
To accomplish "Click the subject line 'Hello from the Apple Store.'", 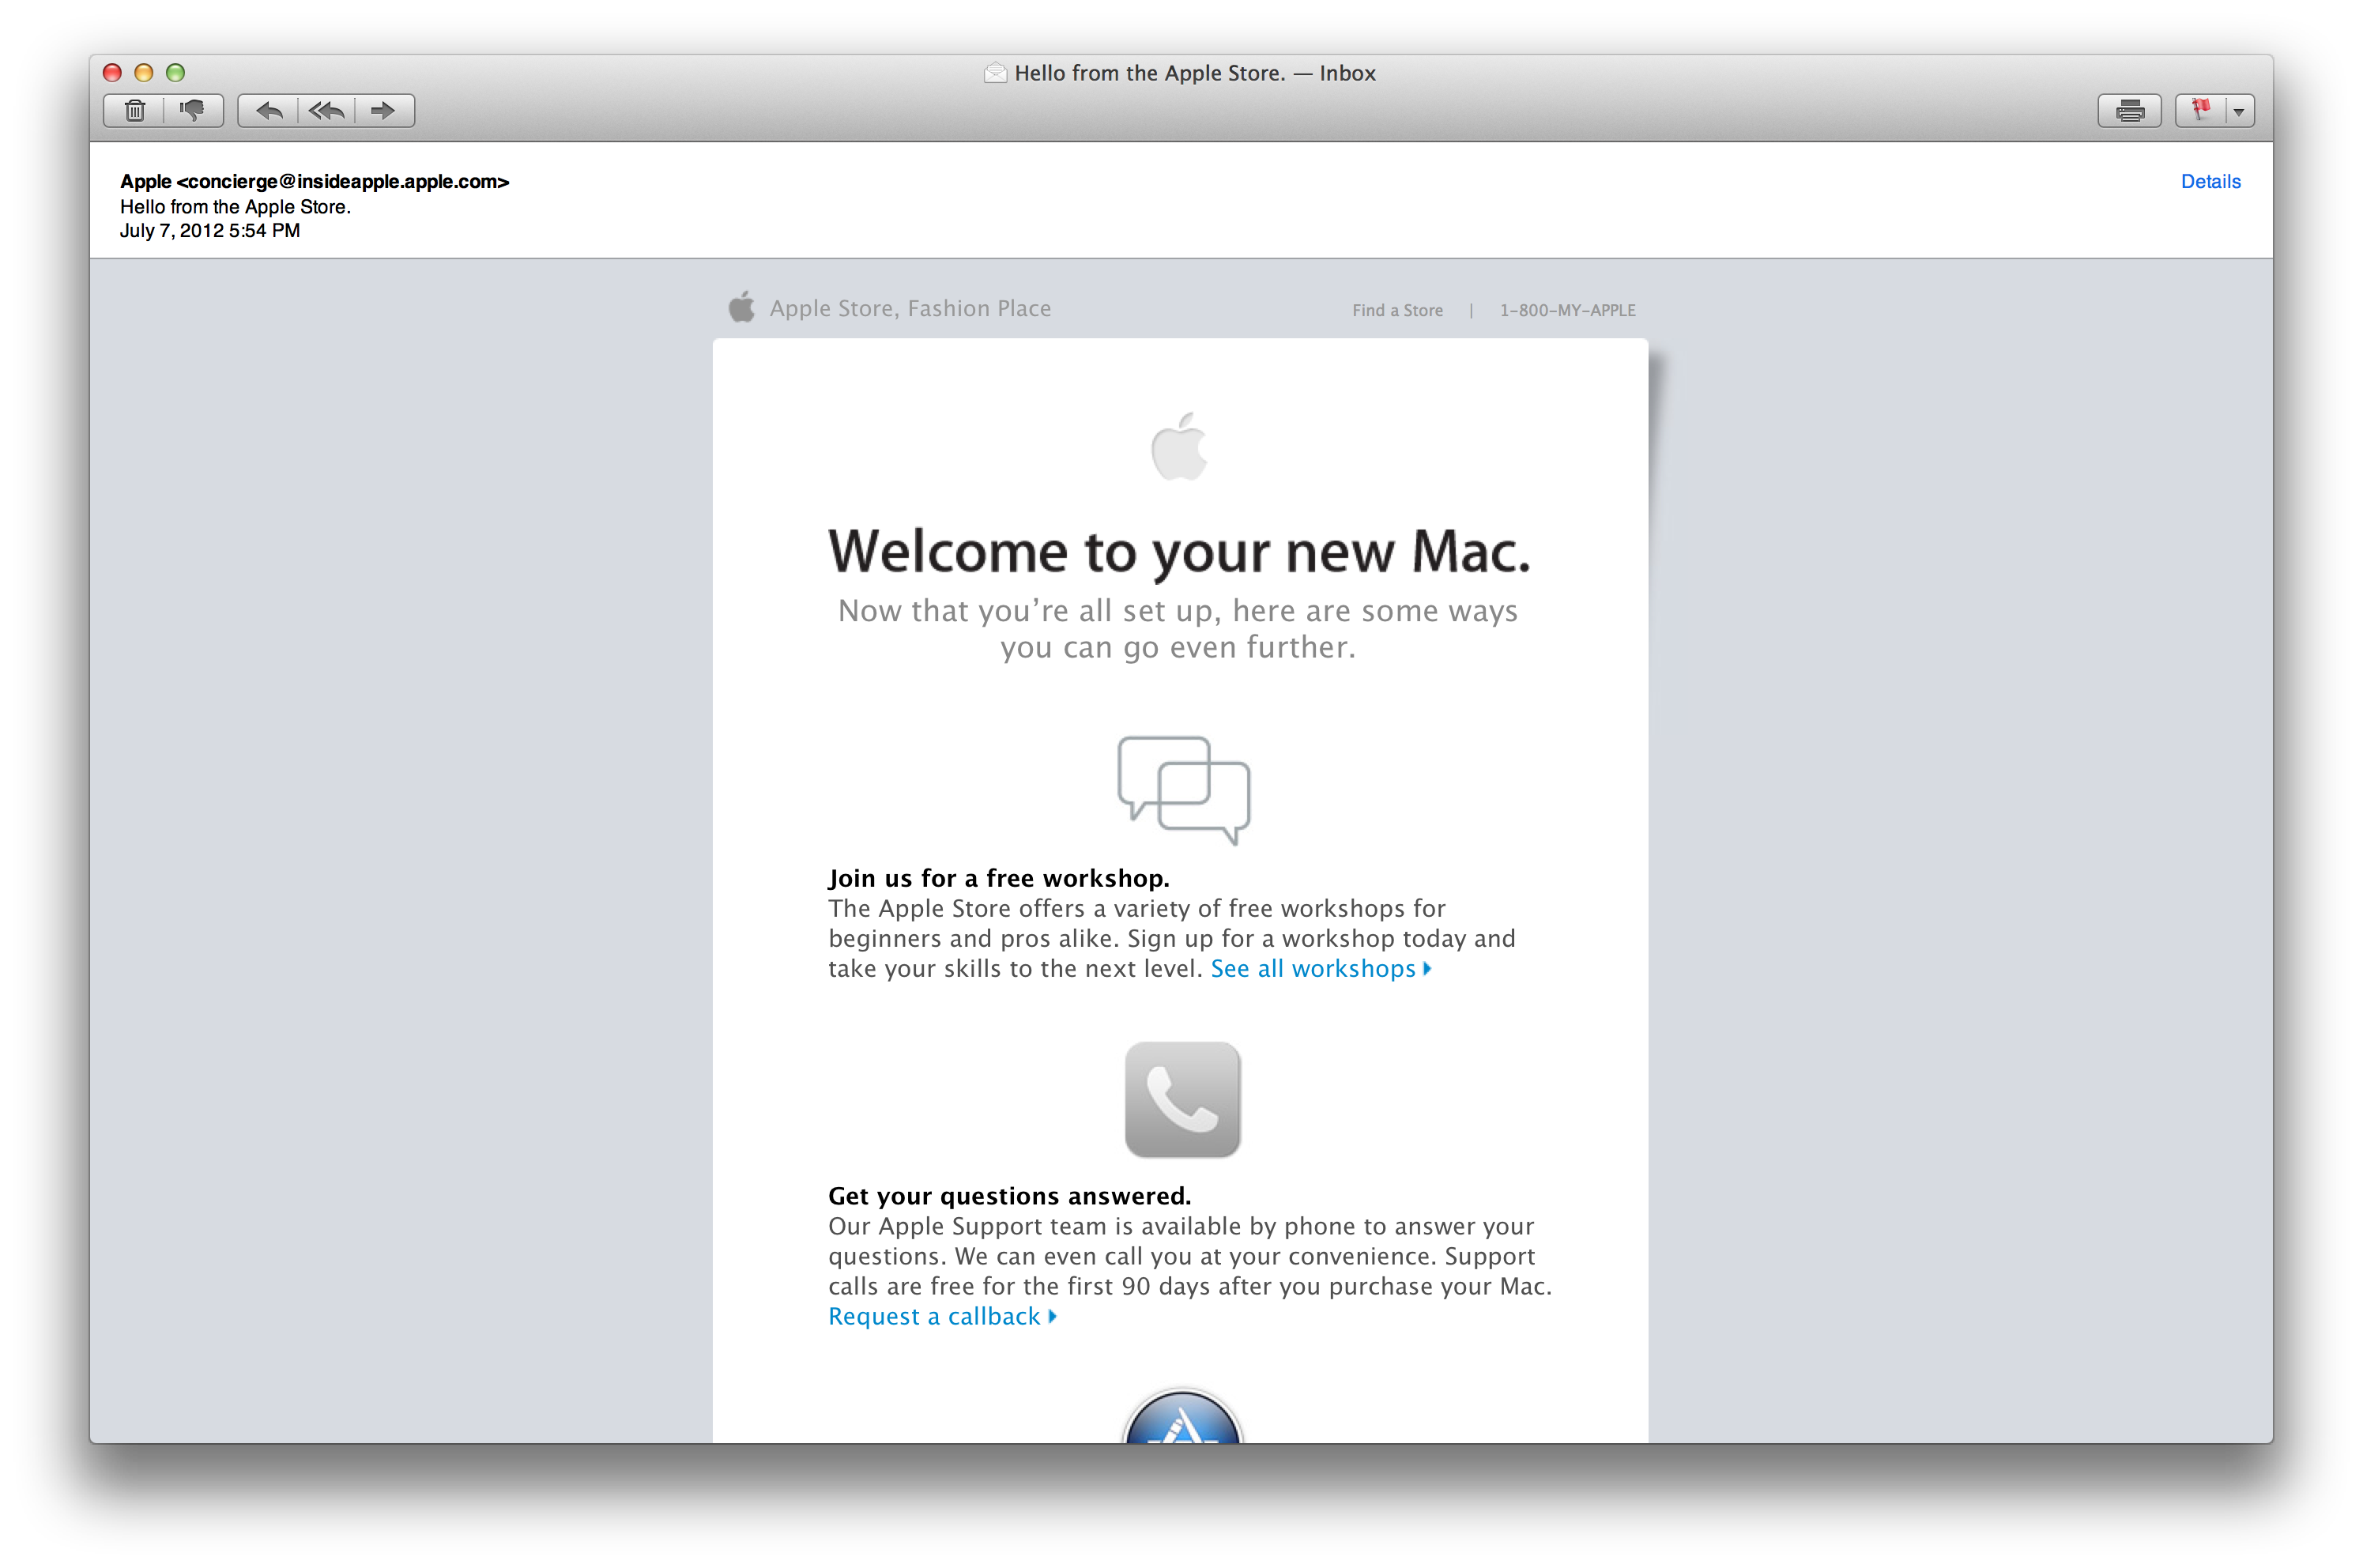I will click(x=235, y=206).
